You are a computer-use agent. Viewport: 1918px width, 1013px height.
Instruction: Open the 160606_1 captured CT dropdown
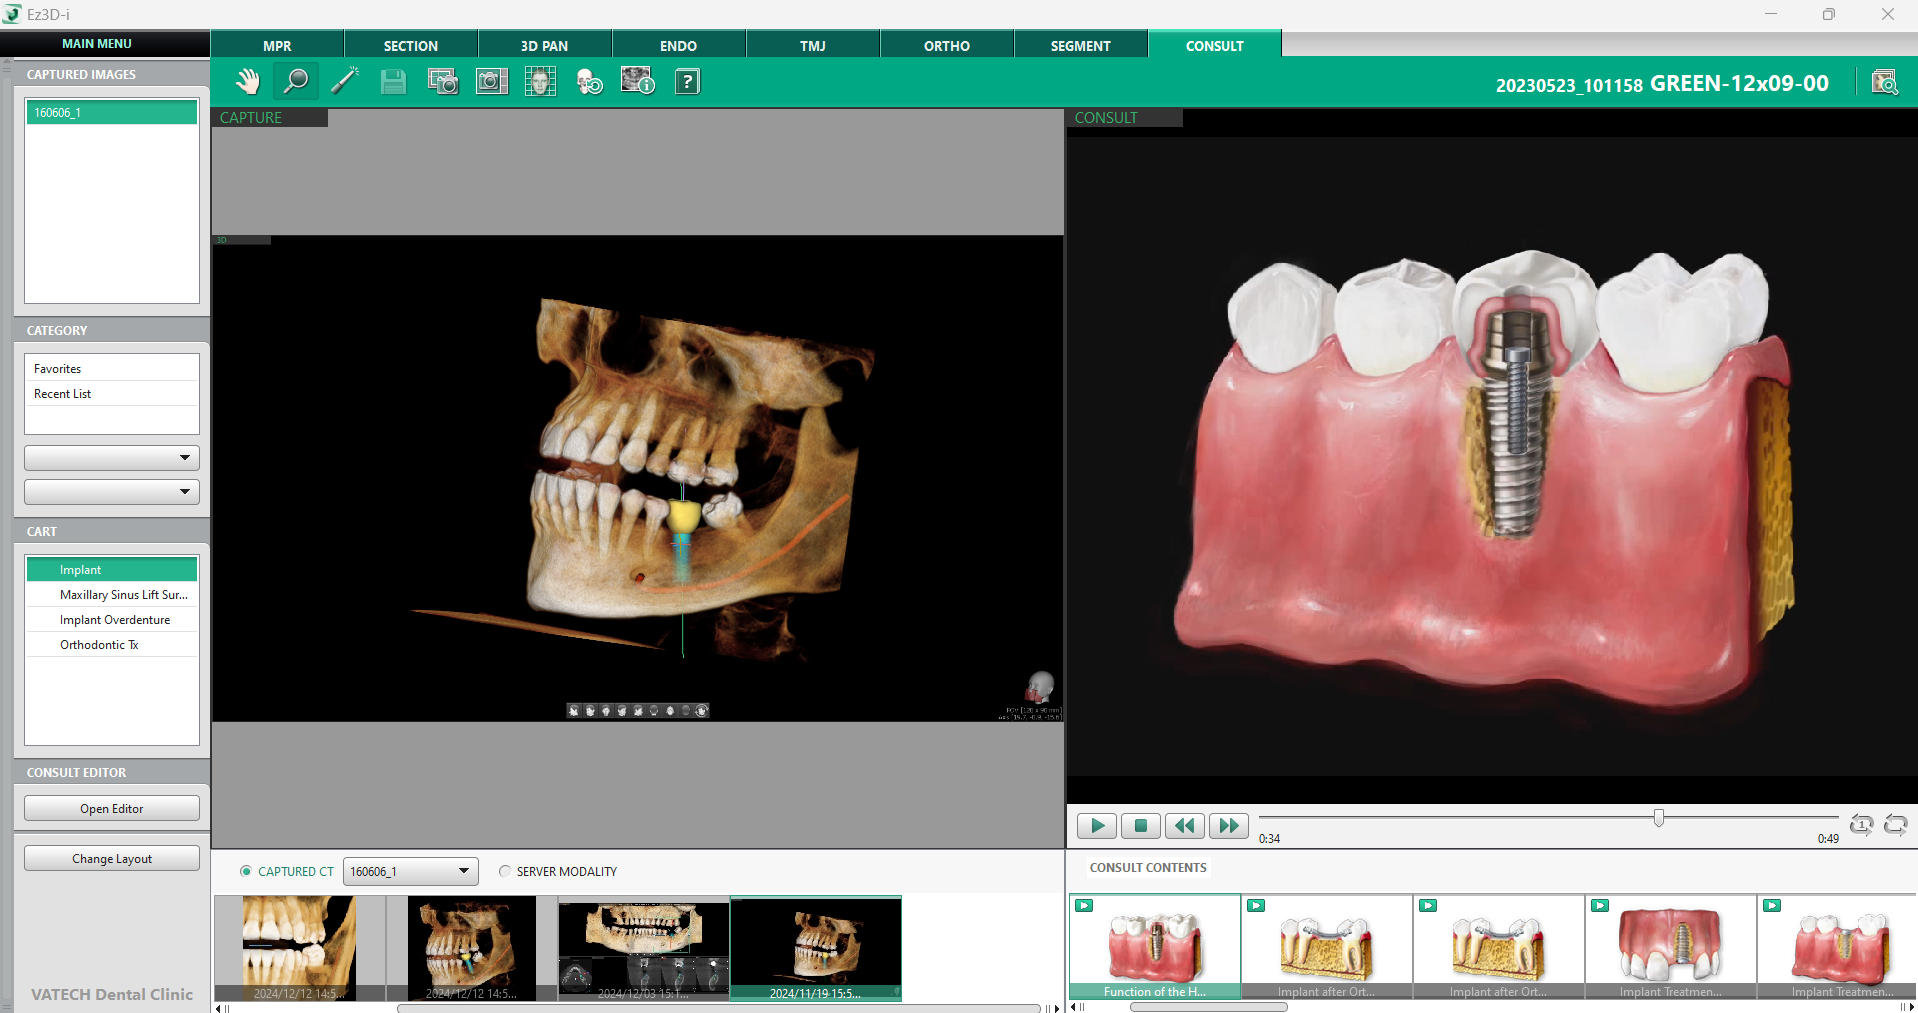pyautogui.click(x=411, y=871)
